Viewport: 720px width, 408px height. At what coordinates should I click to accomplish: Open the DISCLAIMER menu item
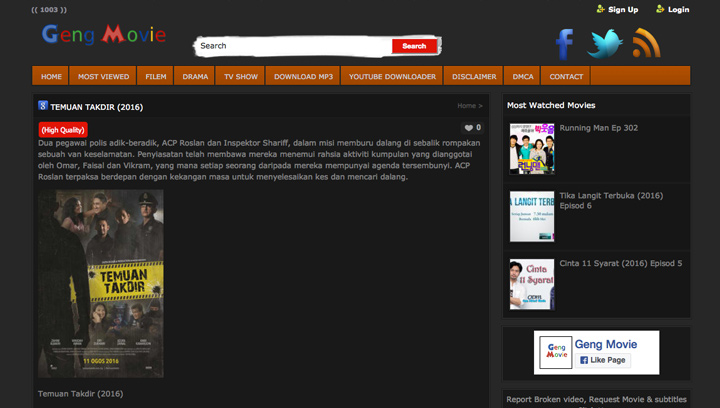pyautogui.click(x=474, y=76)
